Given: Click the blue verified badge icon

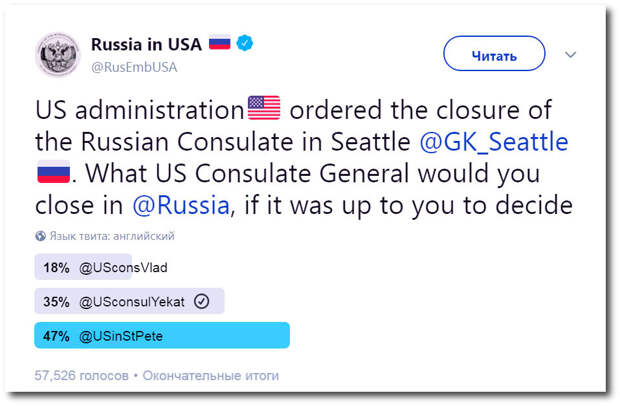Looking at the screenshot, I should [245, 43].
